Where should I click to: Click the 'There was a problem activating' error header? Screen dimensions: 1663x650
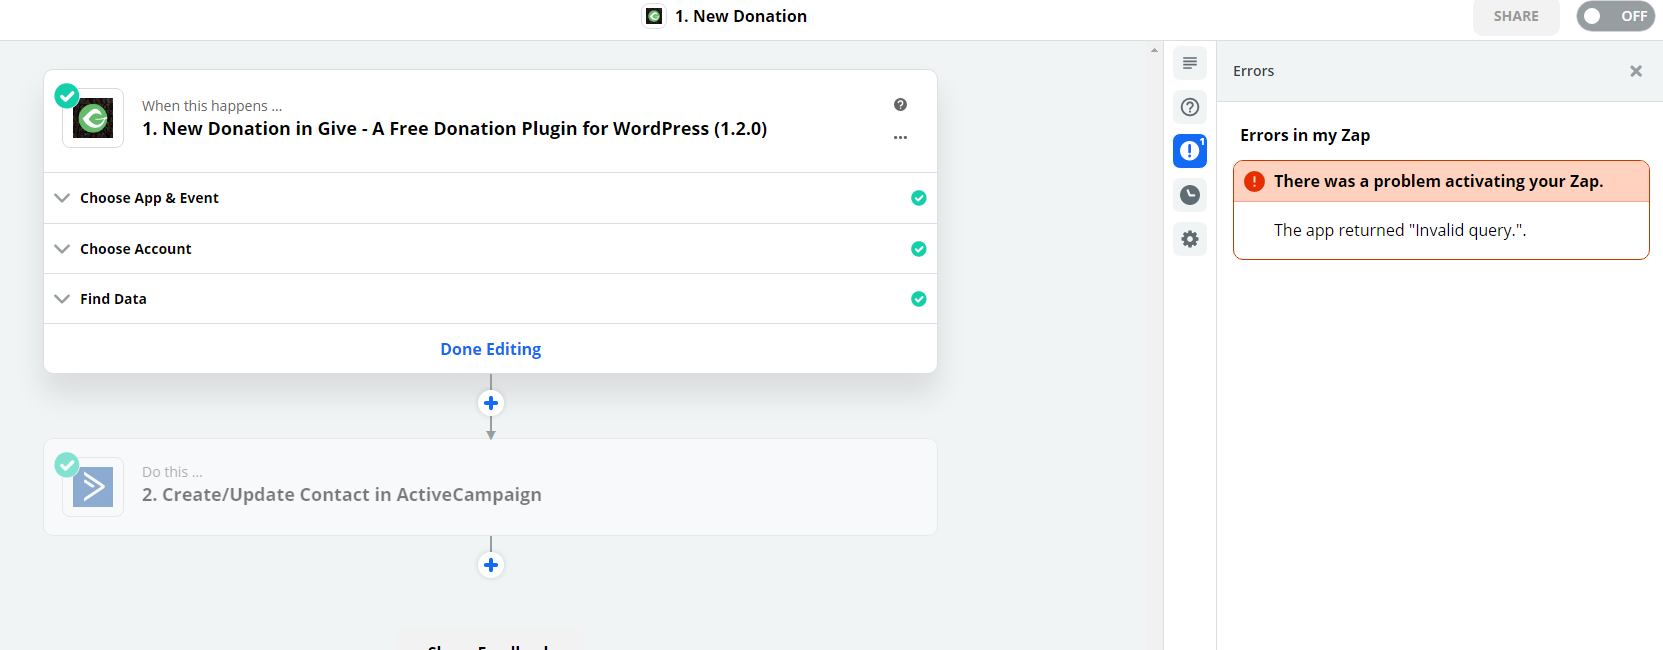1441,181
